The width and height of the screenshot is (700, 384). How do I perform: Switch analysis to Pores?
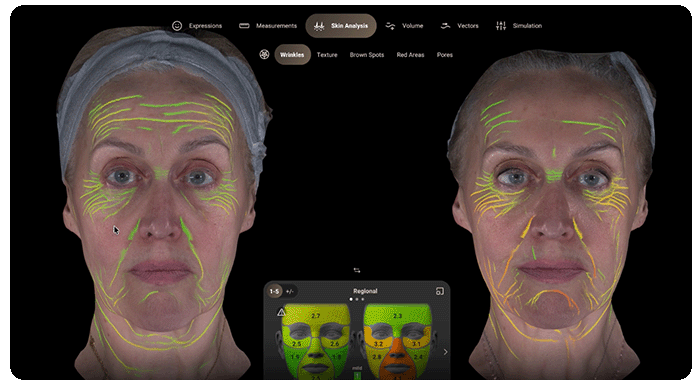(445, 55)
